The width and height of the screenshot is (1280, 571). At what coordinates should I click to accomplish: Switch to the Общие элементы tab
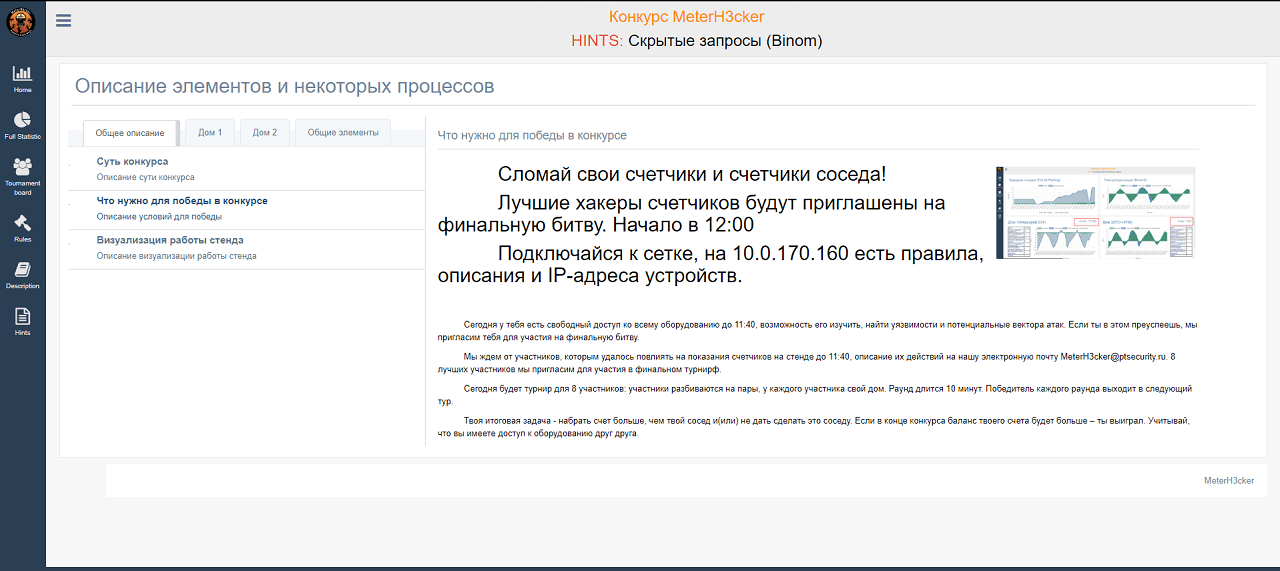(x=343, y=132)
